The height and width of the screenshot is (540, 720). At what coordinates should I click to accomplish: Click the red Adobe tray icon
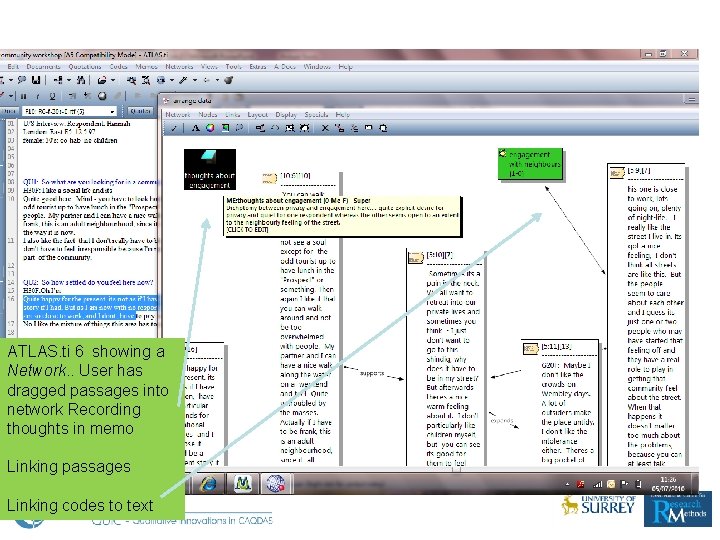pos(580,484)
